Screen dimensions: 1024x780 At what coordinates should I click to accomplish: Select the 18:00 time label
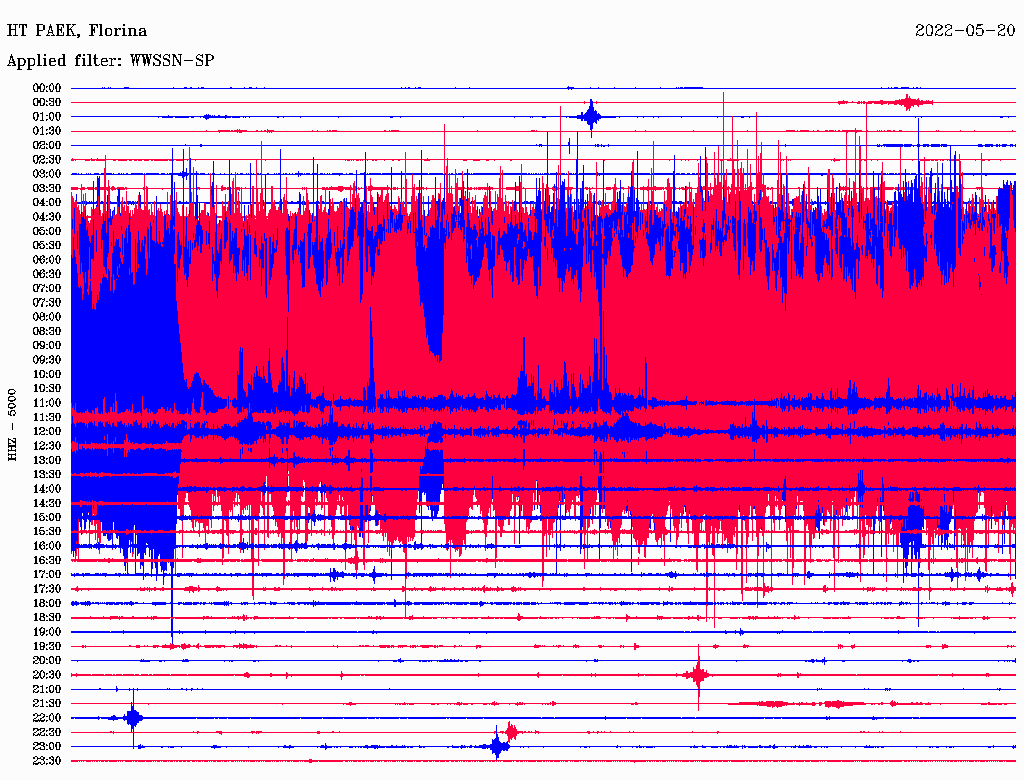47,604
